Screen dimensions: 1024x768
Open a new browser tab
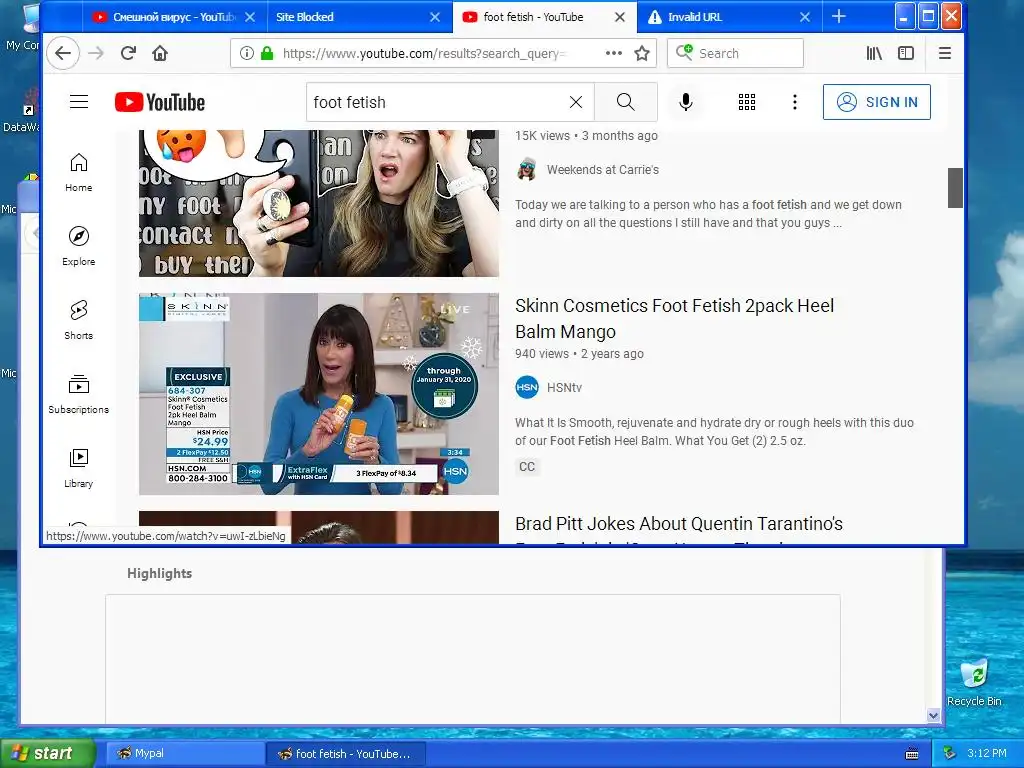(839, 16)
